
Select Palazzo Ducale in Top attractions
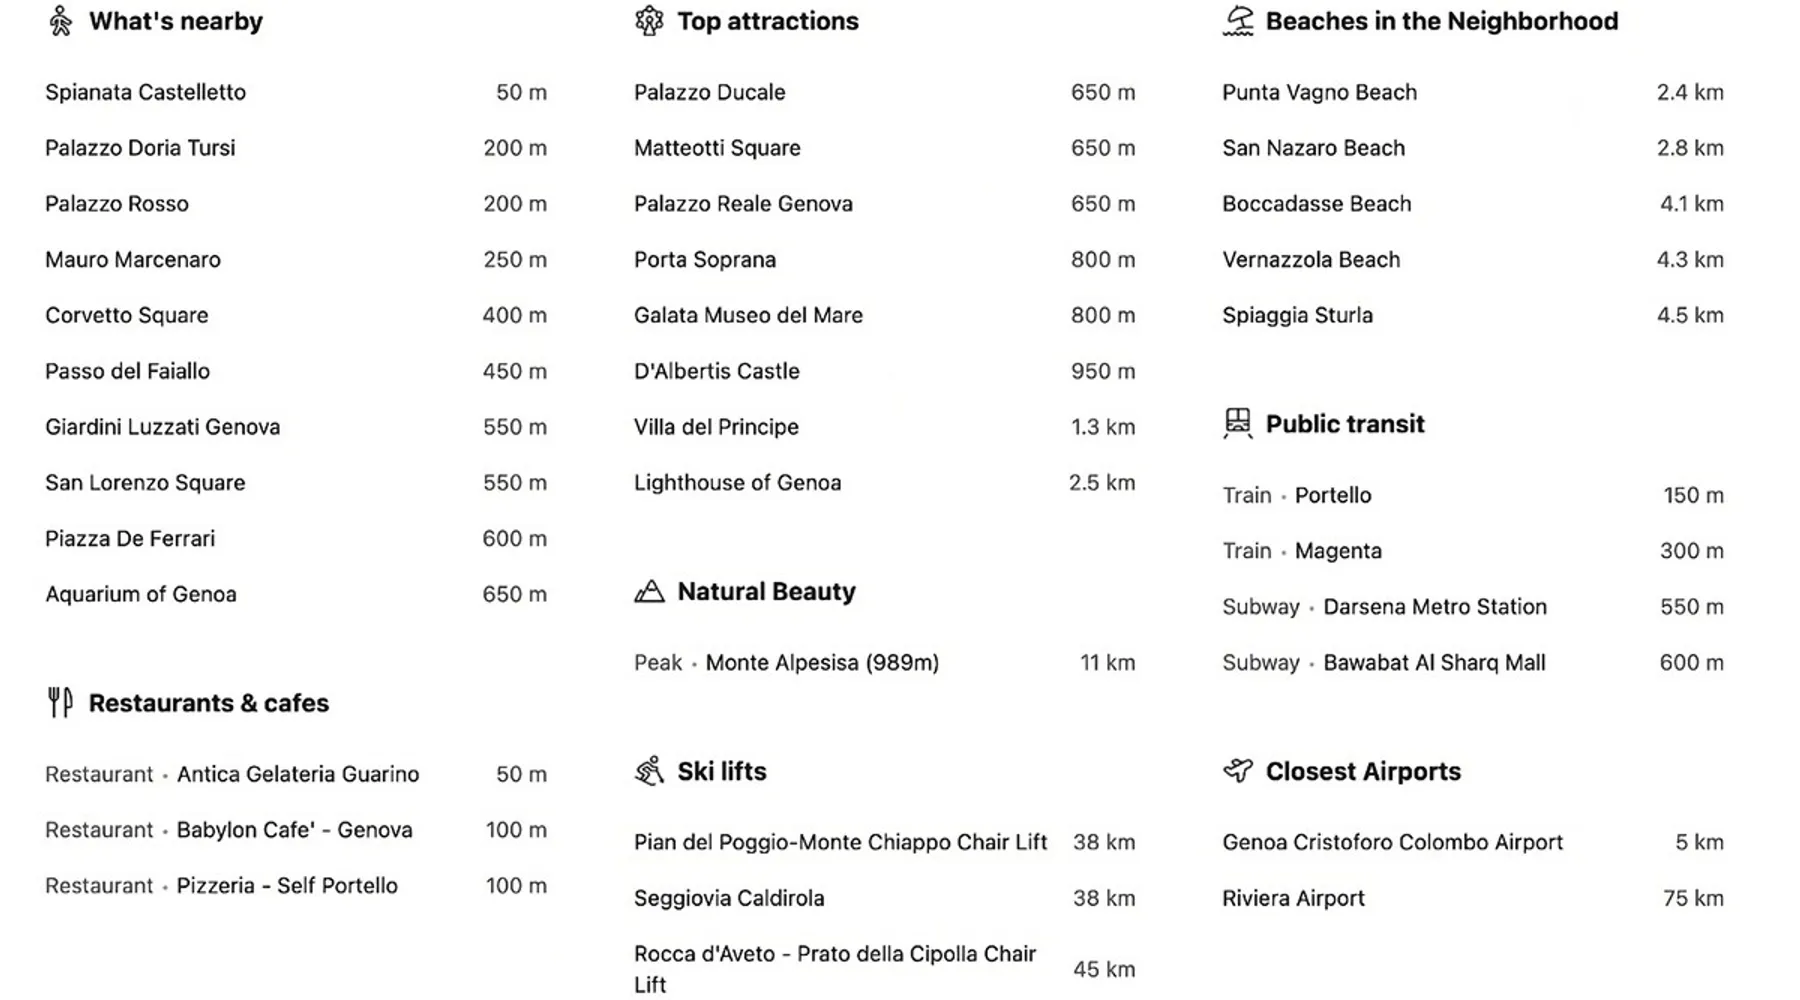(x=710, y=92)
